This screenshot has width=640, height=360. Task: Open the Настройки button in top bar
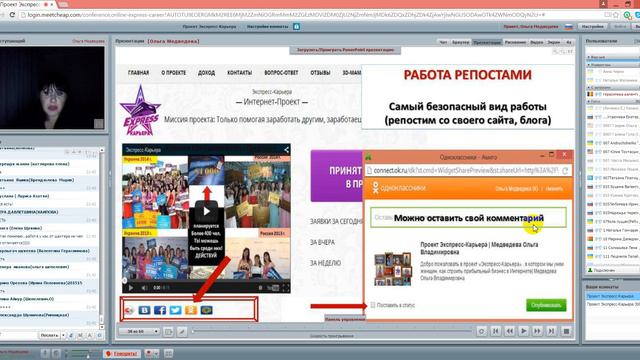pyautogui.click(x=593, y=27)
